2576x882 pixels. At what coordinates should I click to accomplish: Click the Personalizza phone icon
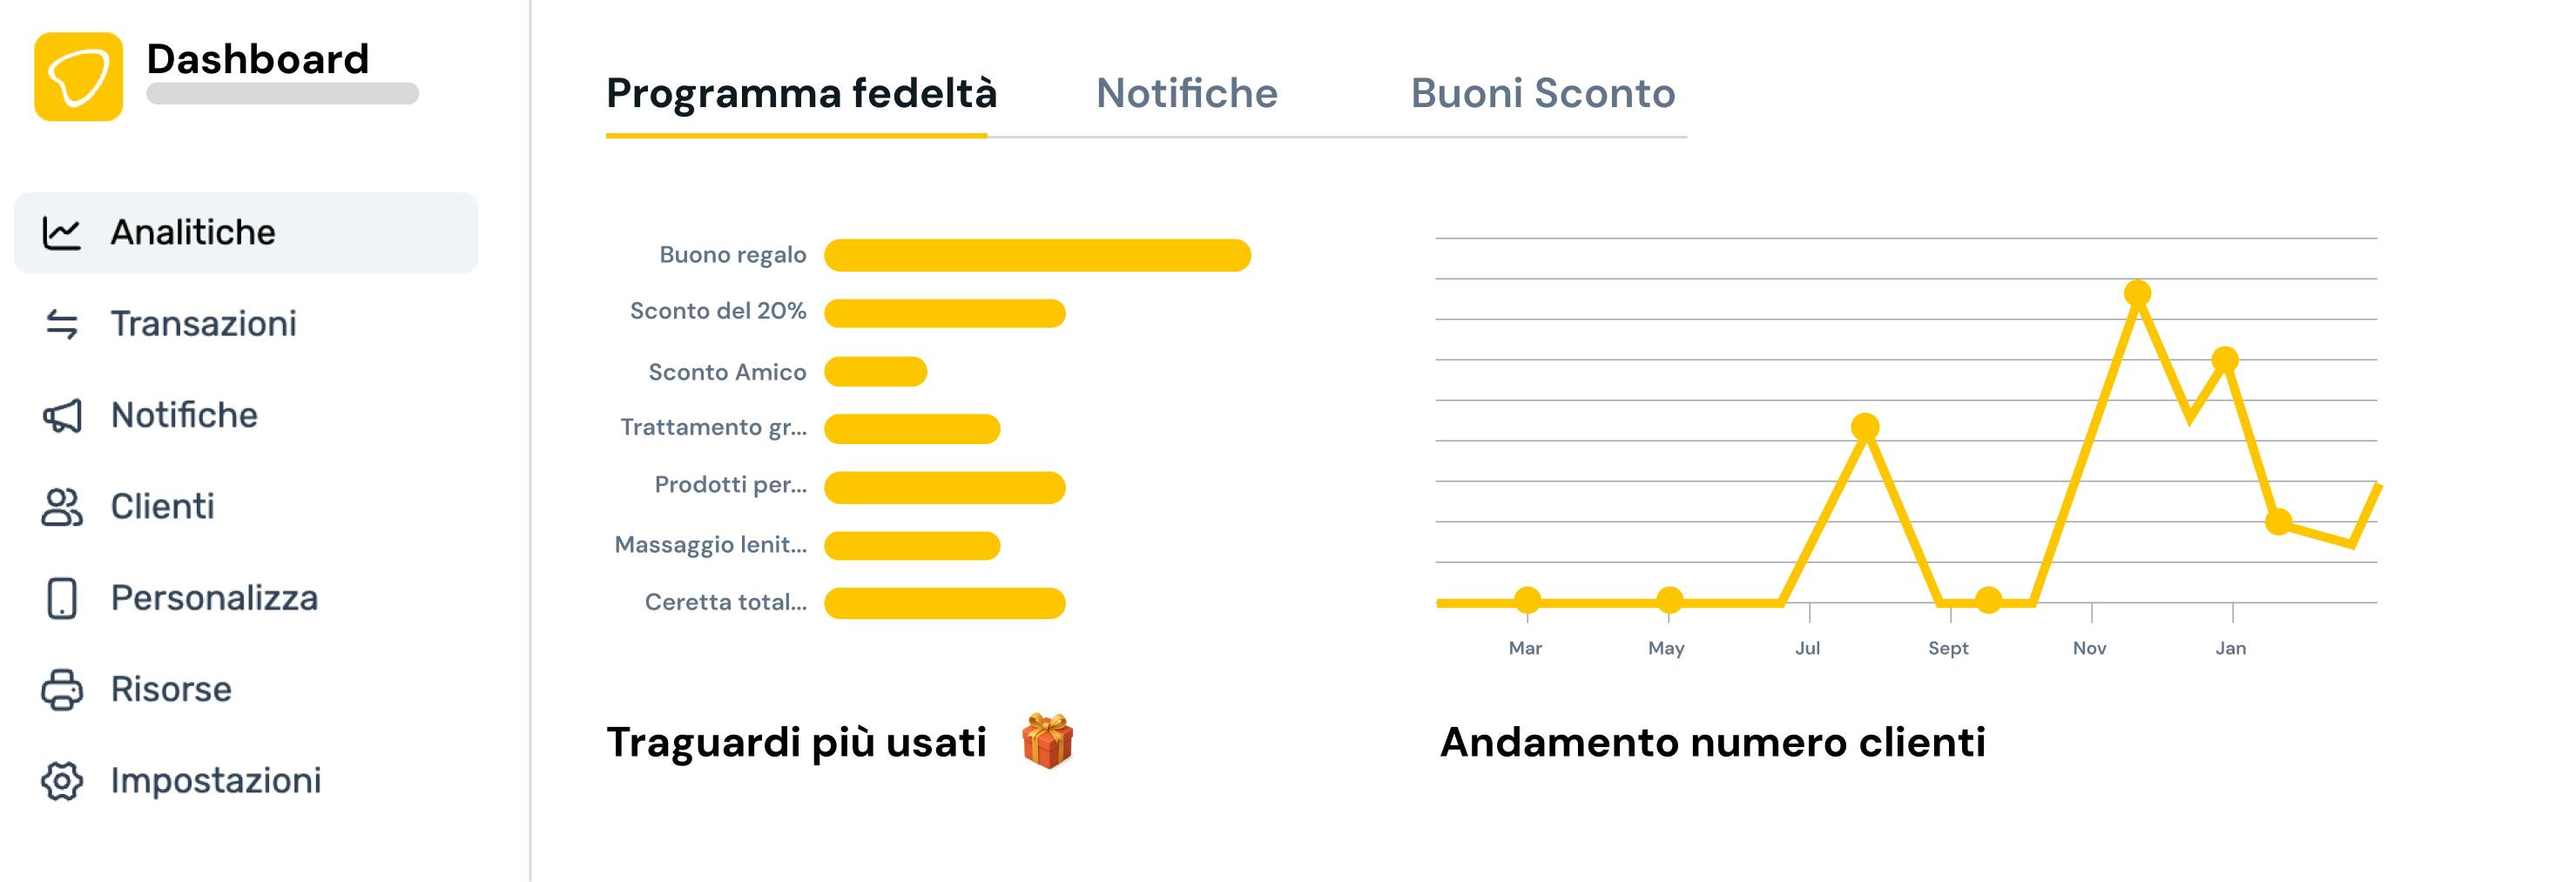pyautogui.click(x=61, y=598)
